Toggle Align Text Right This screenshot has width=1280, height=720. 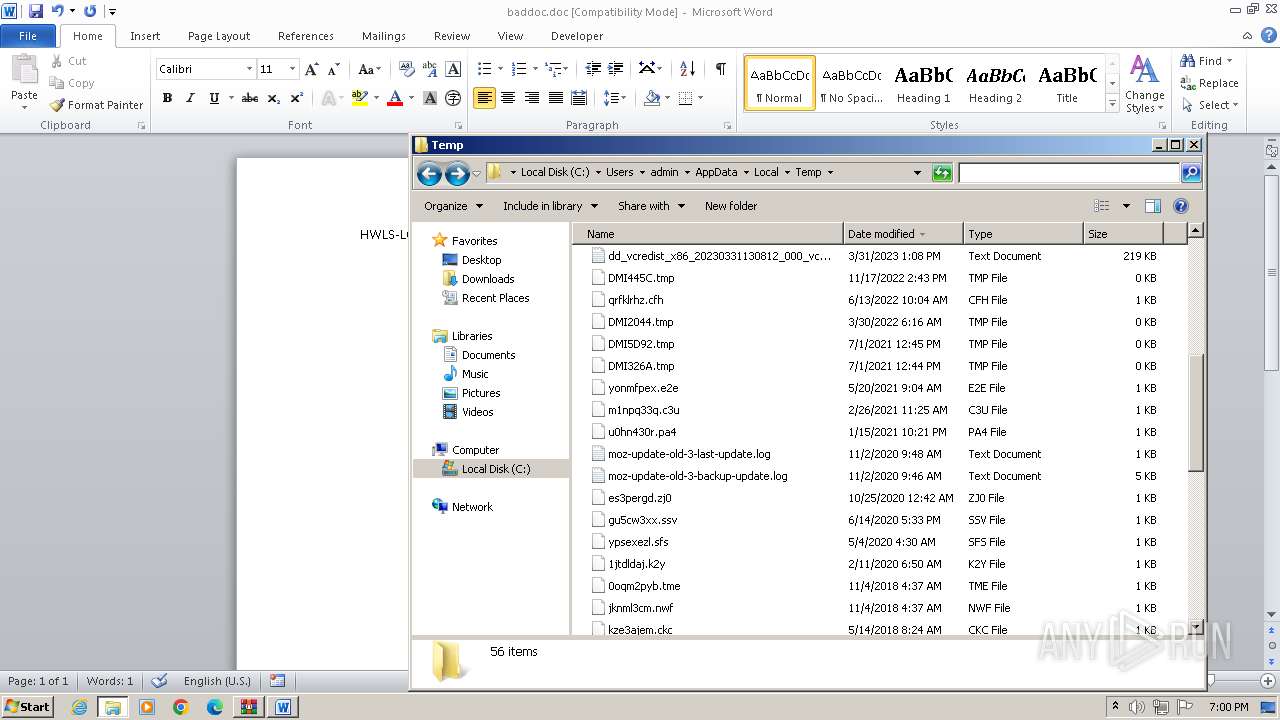pyautogui.click(x=532, y=98)
